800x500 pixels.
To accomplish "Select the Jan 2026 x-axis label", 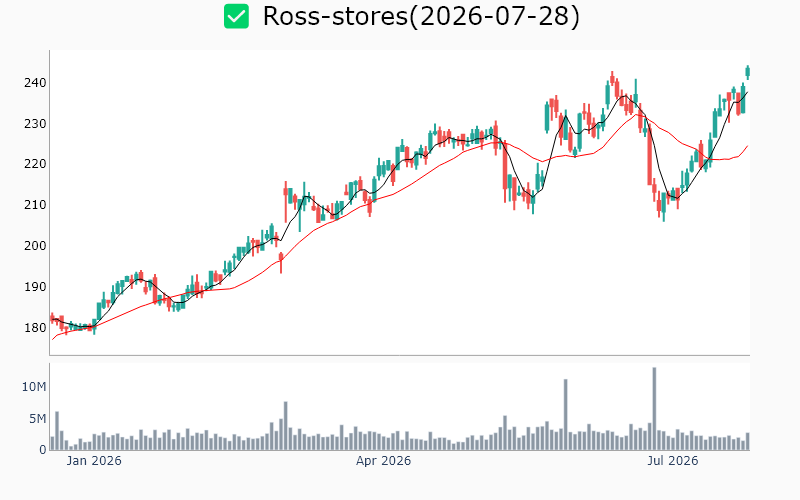I will tap(94, 461).
